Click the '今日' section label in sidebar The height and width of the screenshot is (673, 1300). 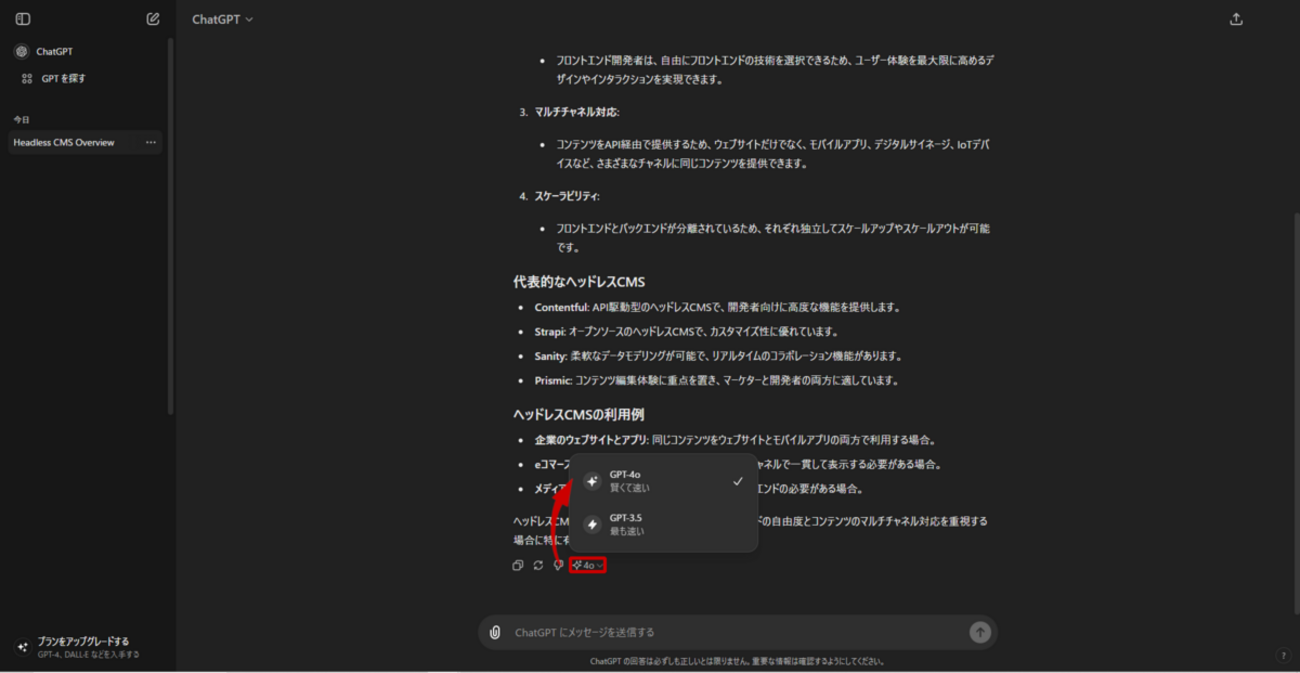(21, 120)
